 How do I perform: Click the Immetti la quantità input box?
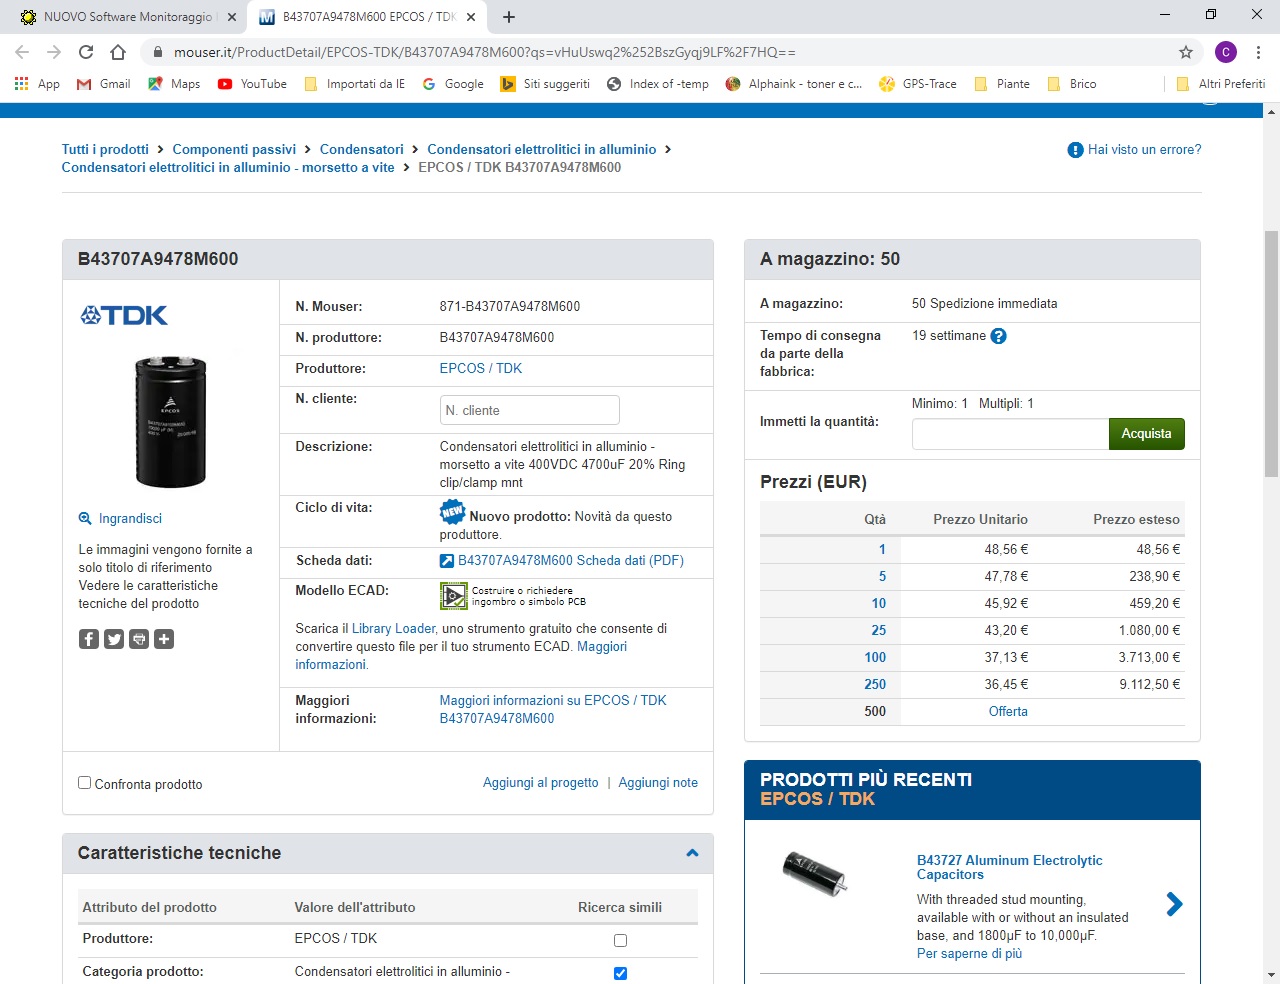pyautogui.click(x=1010, y=434)
